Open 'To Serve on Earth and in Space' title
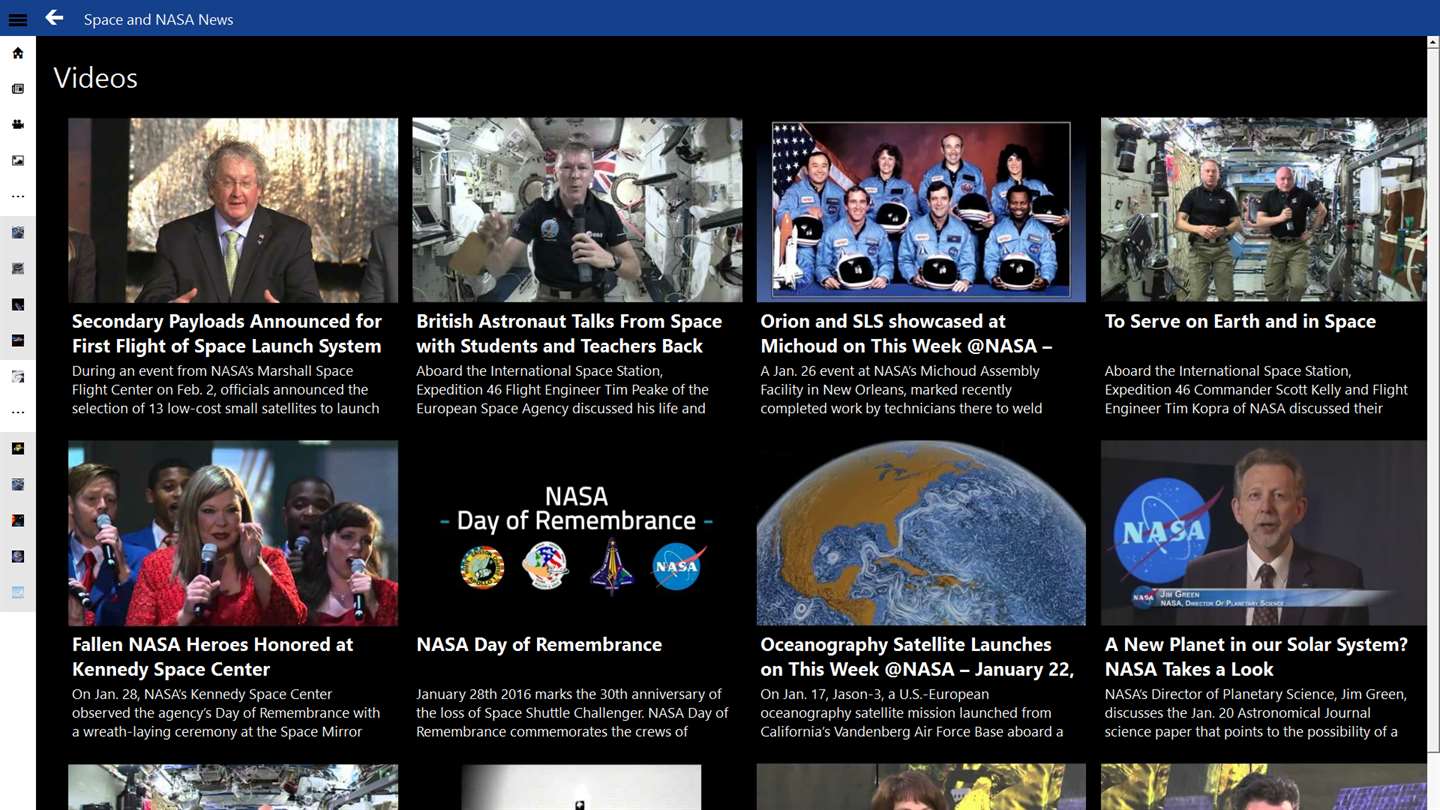 (1240, 321)
